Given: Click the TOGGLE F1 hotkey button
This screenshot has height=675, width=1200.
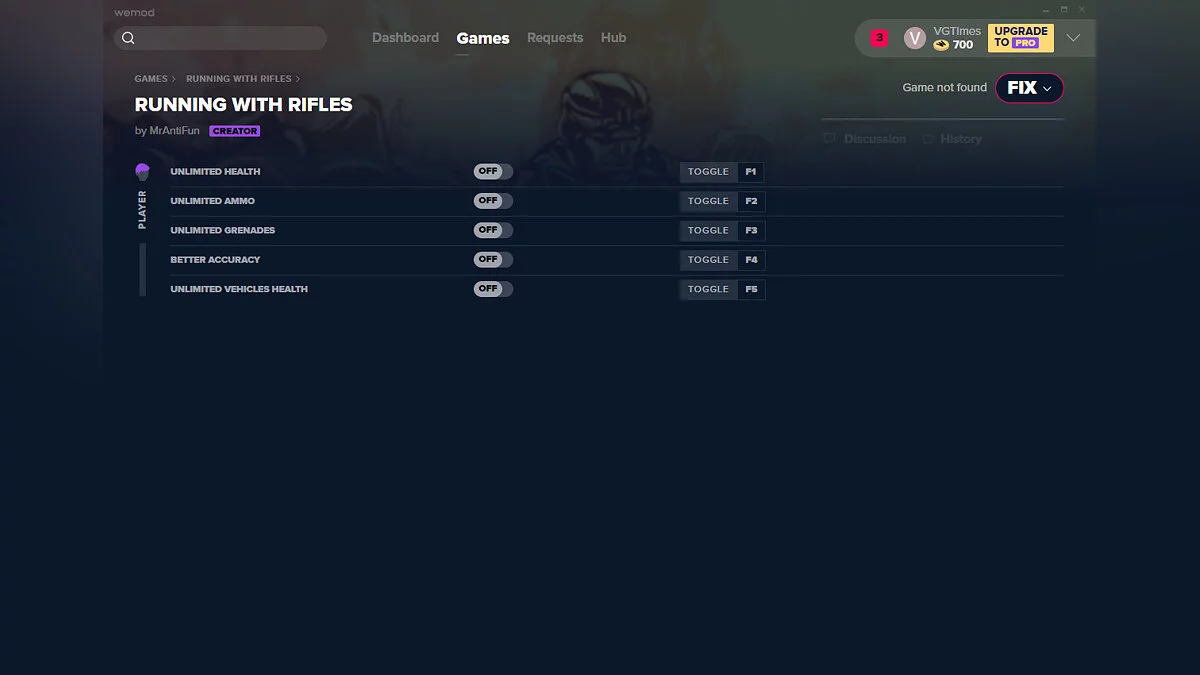Looking at the screenshot, I should (722, 172).
